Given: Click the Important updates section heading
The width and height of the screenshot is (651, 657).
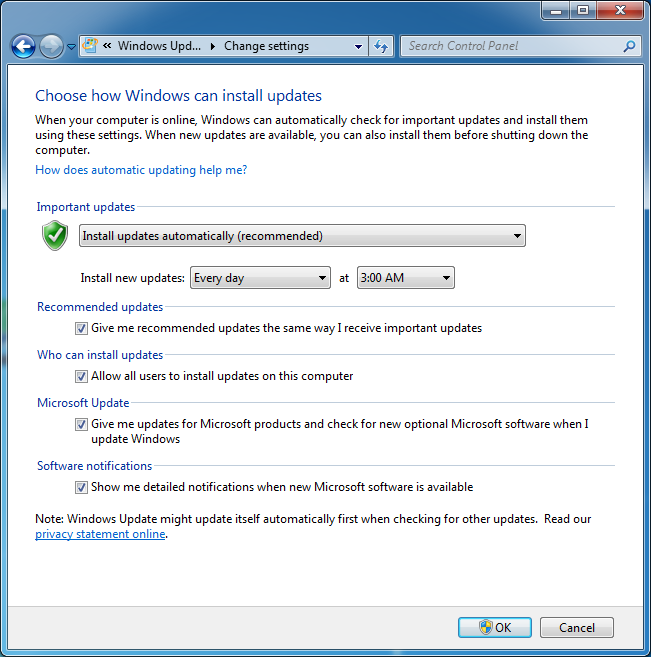Looking at the screenshot, I should point(85,207).
